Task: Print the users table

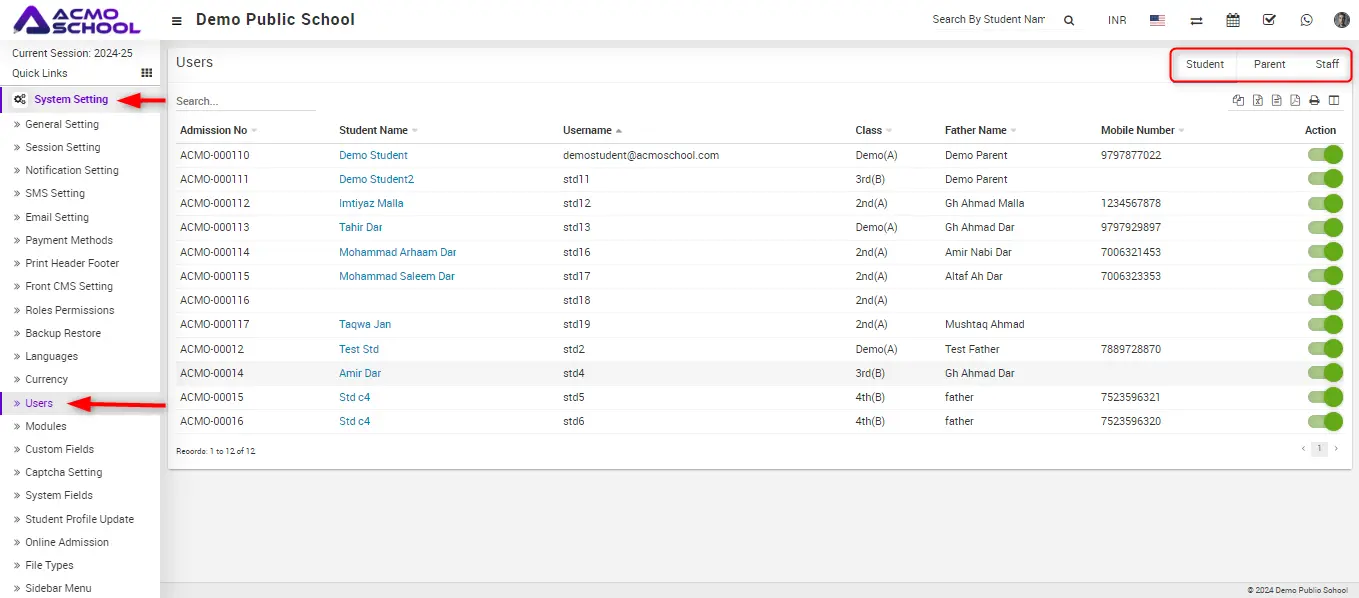Action: tap(1315, 100)
